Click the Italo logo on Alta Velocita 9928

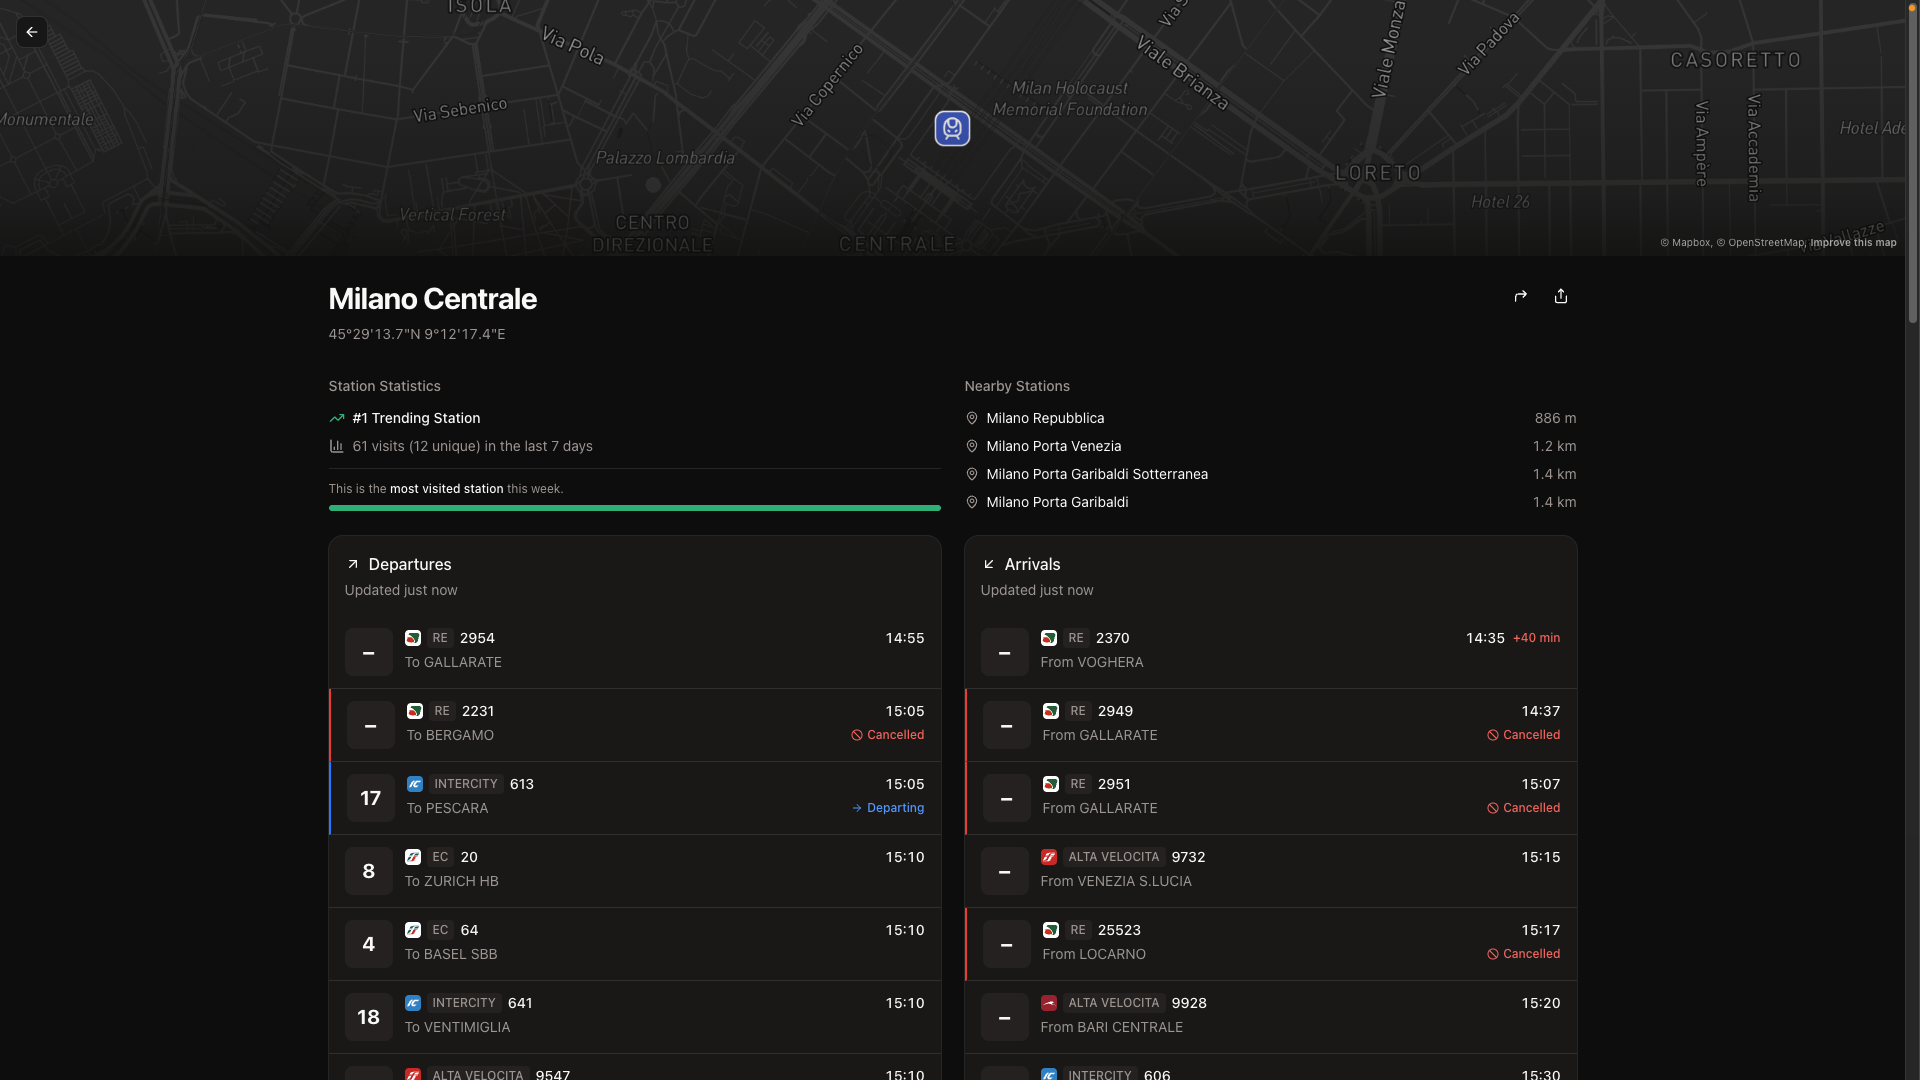1051,1003
